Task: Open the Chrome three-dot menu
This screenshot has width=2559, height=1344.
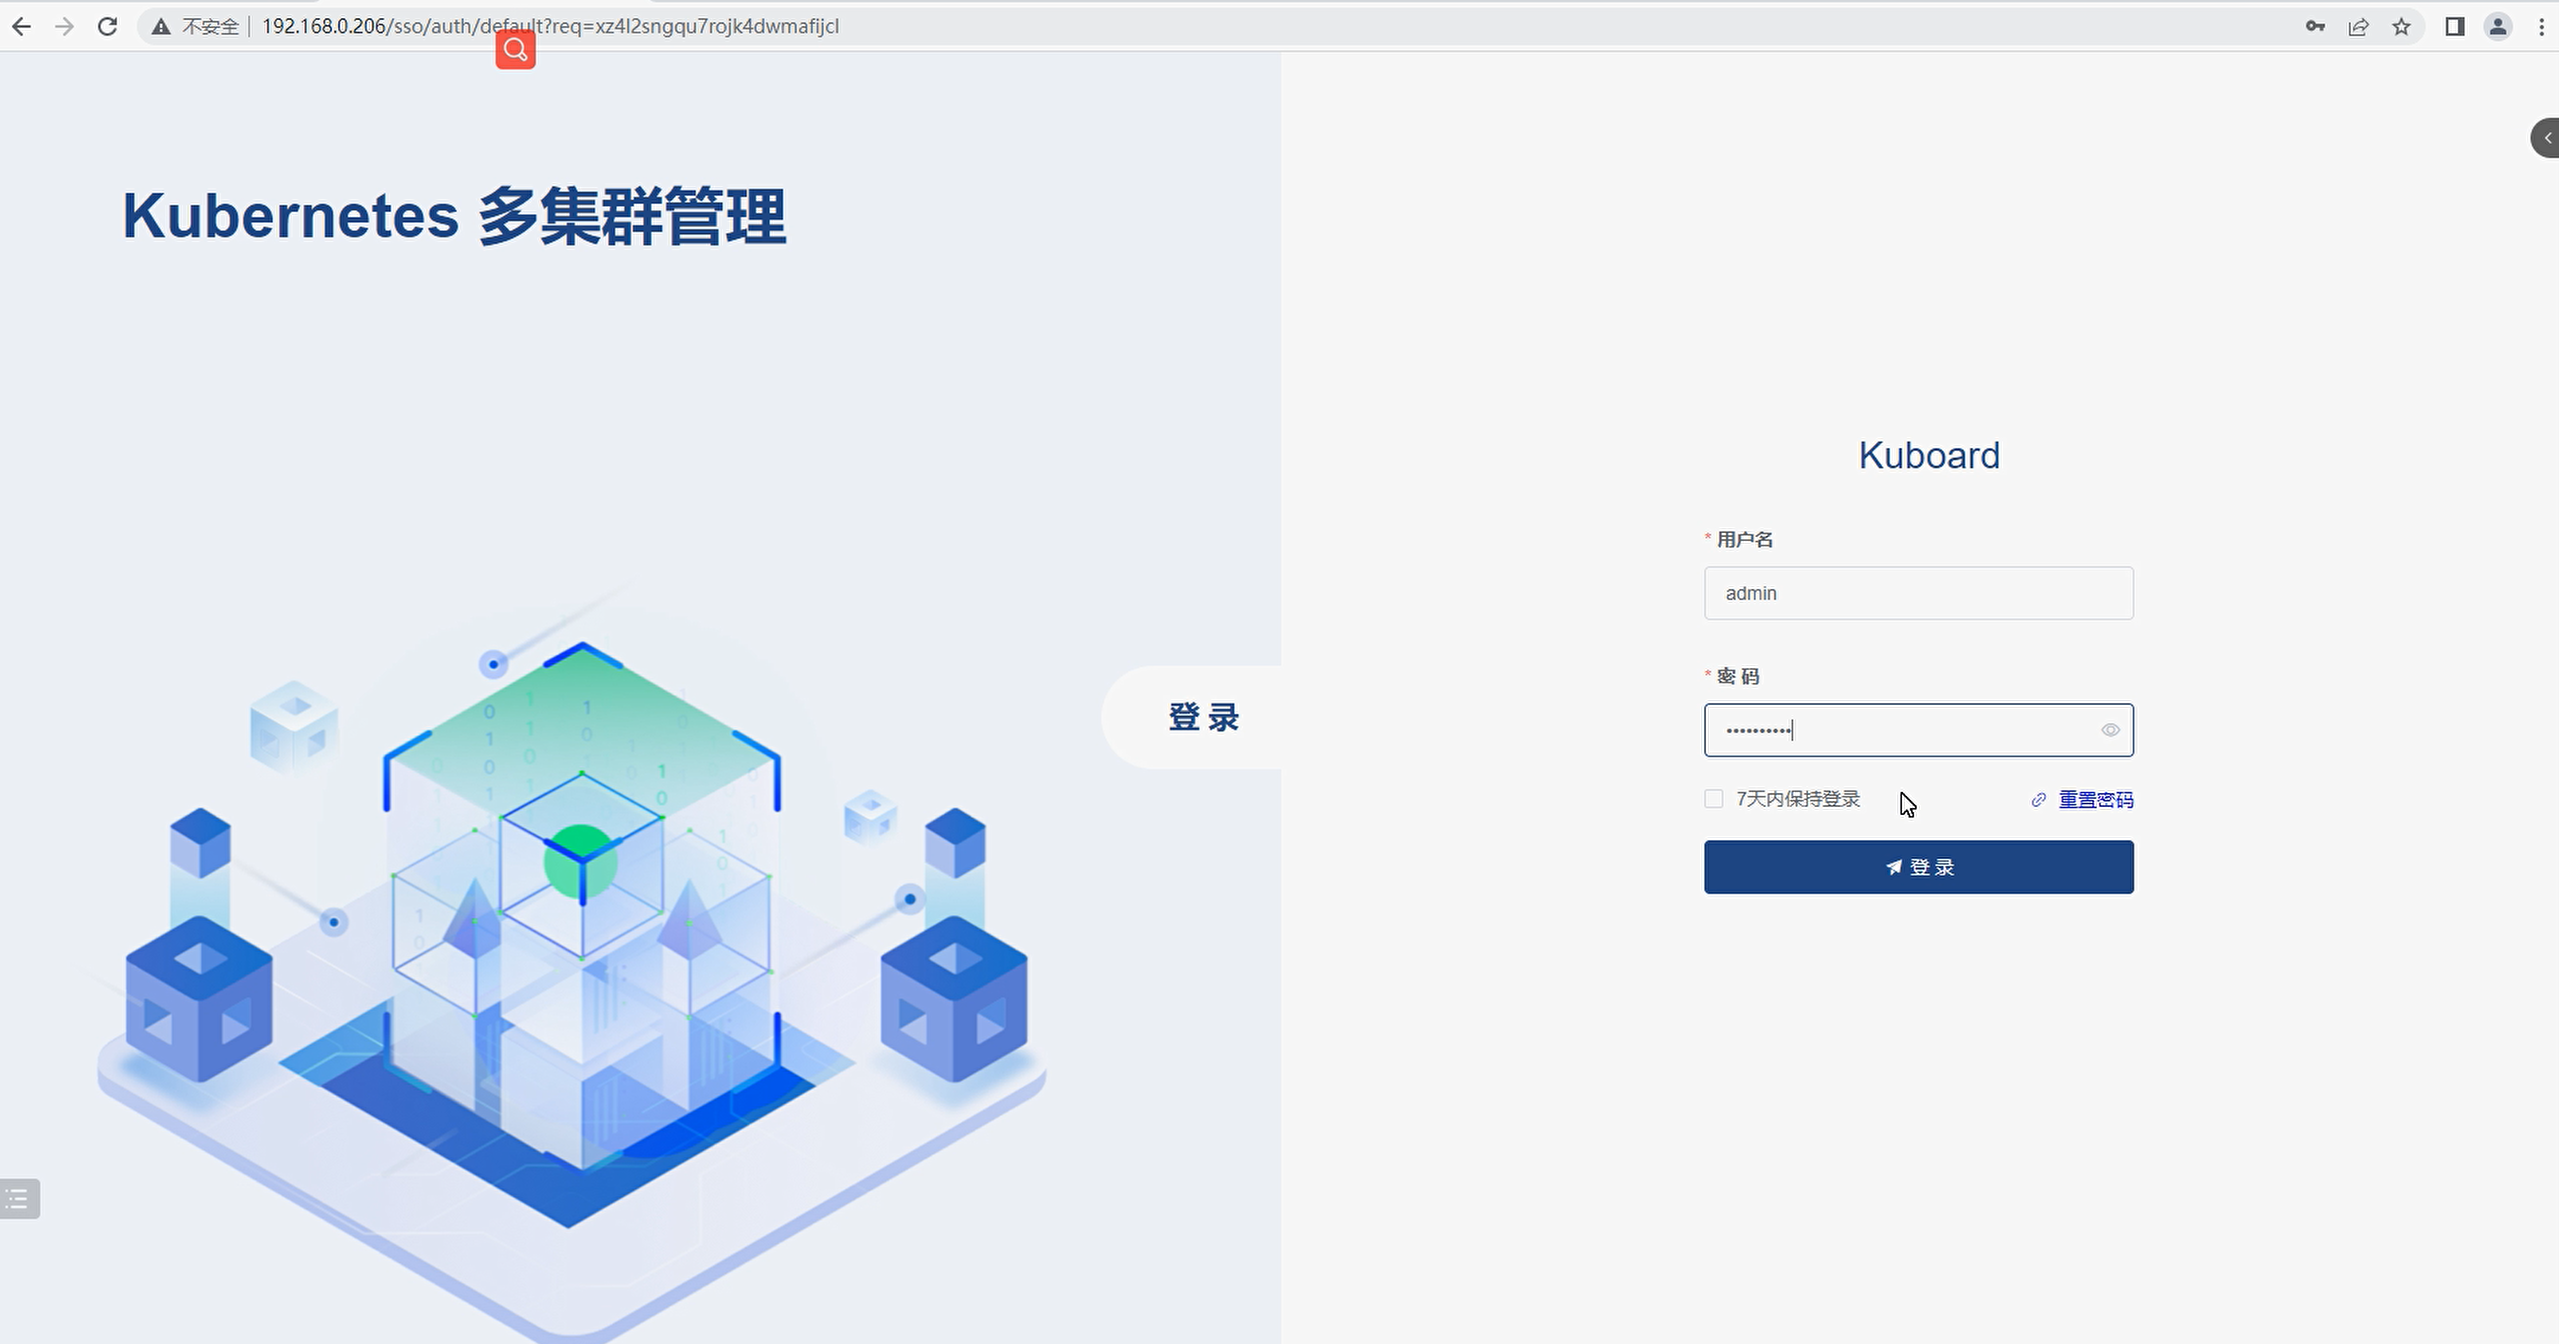Action: pos(2541,27)
